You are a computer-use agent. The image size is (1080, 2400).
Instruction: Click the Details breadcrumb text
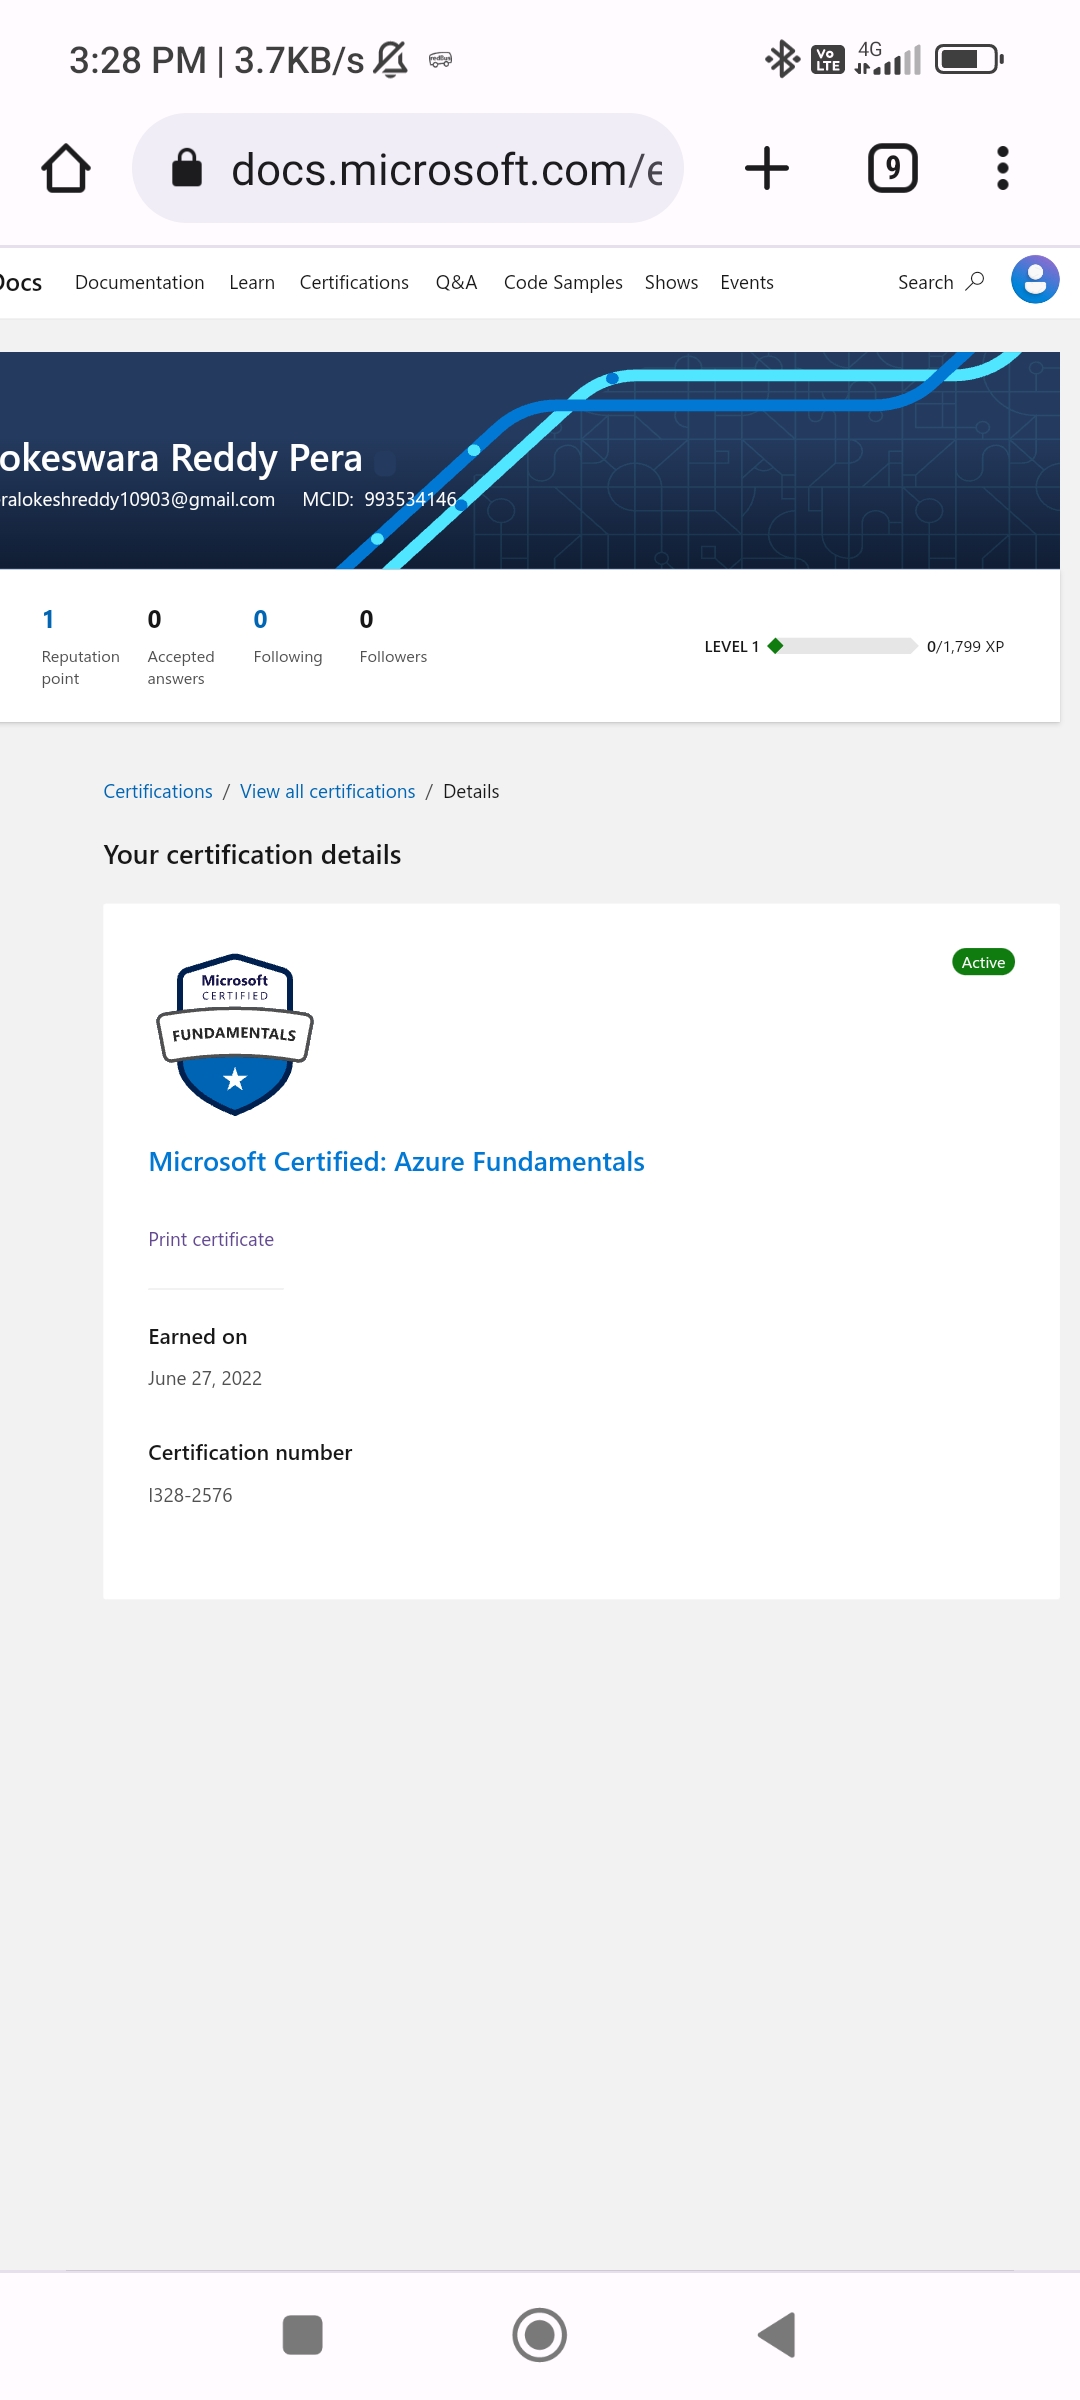(x=471, y=791)
